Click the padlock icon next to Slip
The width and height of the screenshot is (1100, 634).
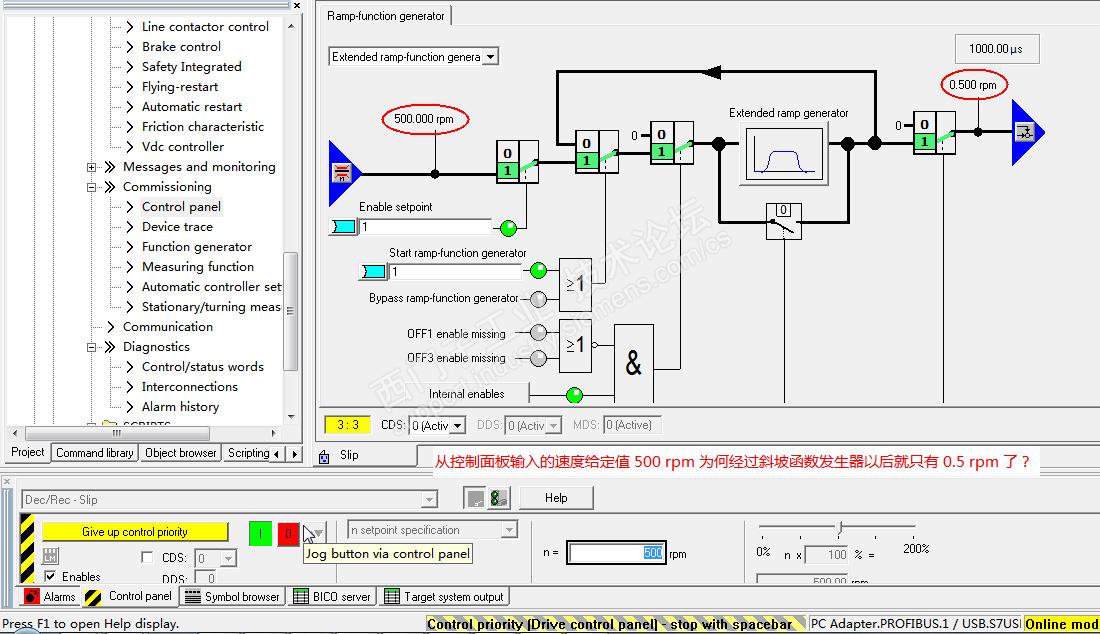click(324, 457)
